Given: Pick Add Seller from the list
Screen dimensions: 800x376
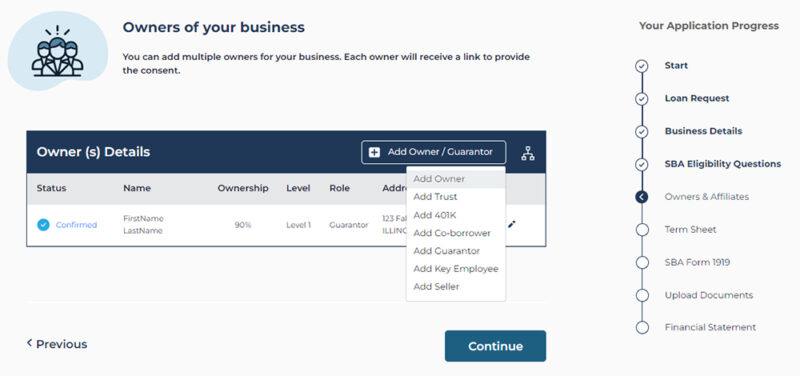Looking at the screenshot, I should pos(456,287).
